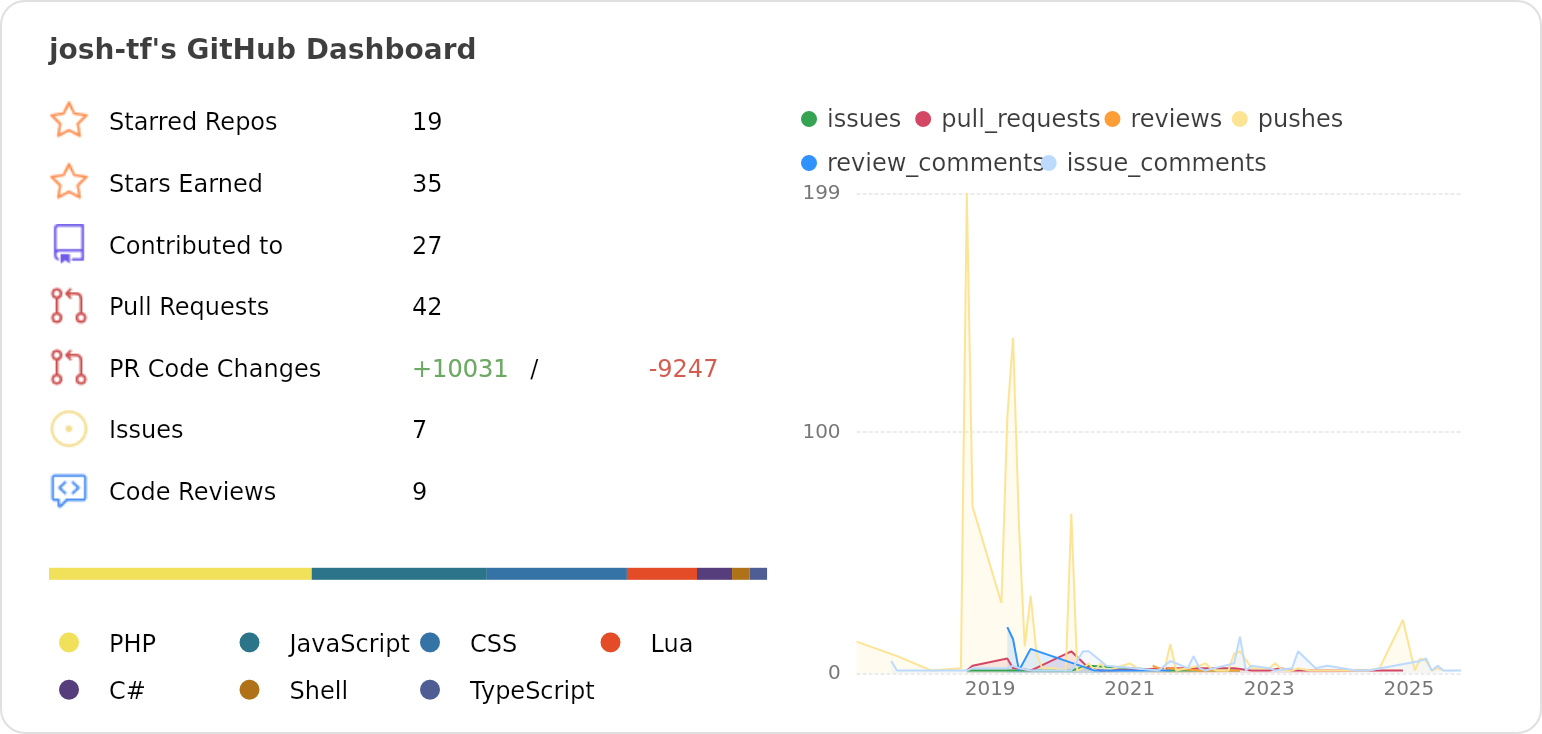Toggle the review_comments legend entry
Screen dimensions: 1542x734
(811, 162)
